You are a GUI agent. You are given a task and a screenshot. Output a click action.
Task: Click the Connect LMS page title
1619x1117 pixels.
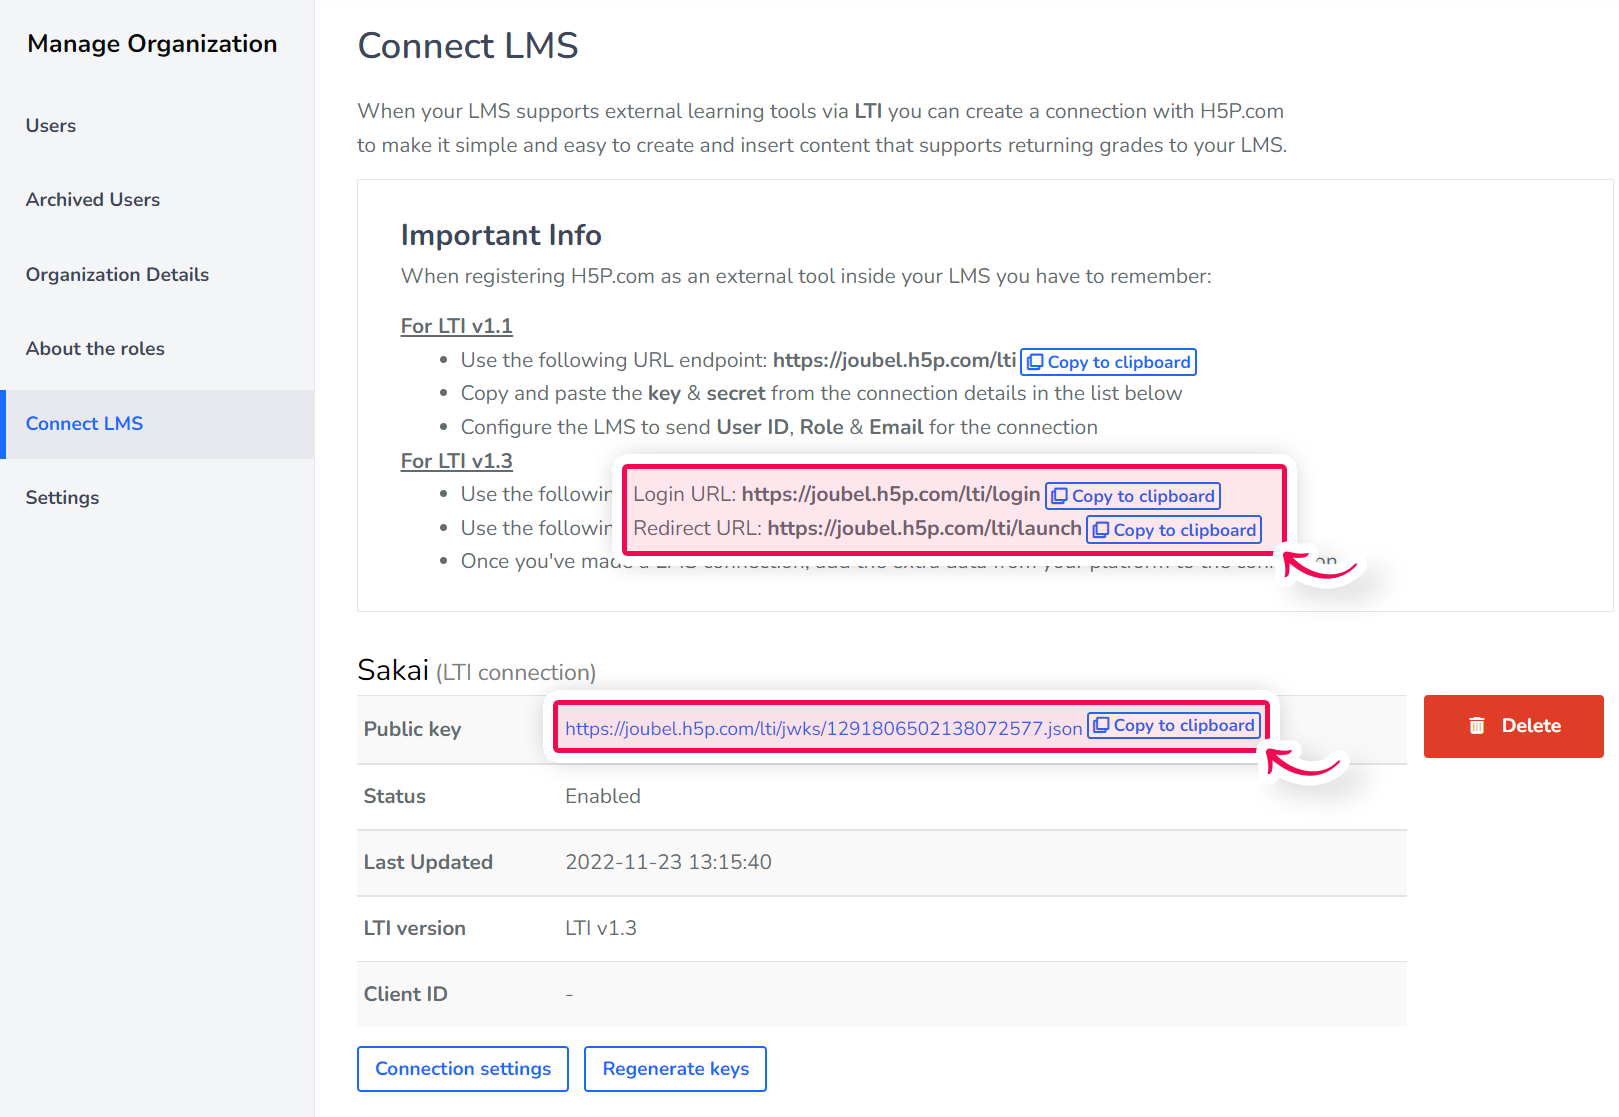[x=468, y=45]
